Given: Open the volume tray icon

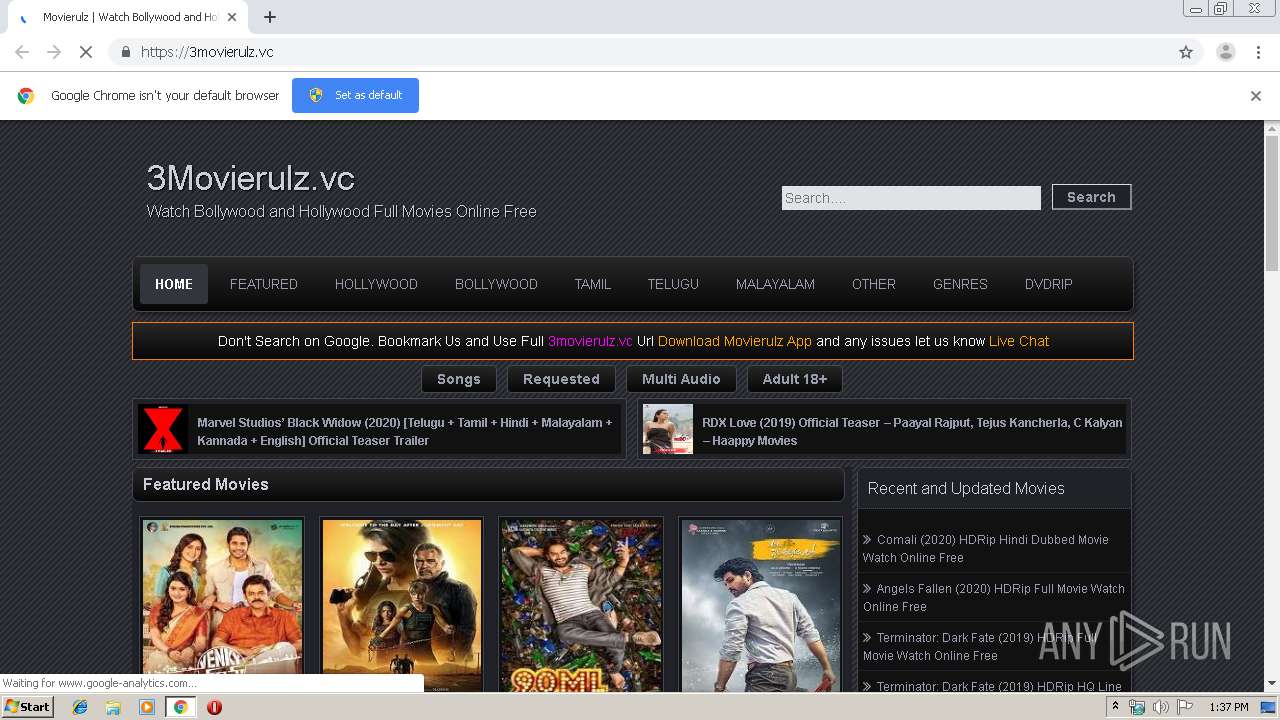Looking at the screenshot, I should pos(1160,707).
